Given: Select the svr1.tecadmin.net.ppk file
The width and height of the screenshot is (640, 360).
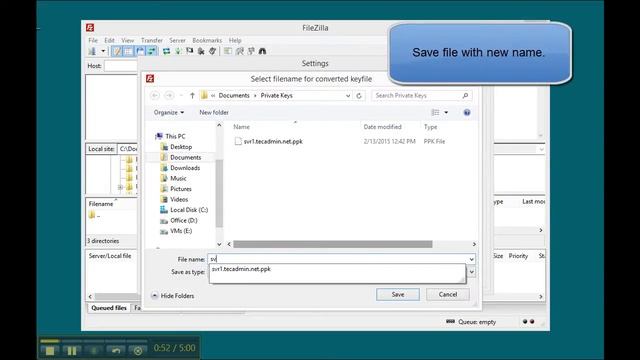Looking at the screenshot, I should [x=273, y=141].
